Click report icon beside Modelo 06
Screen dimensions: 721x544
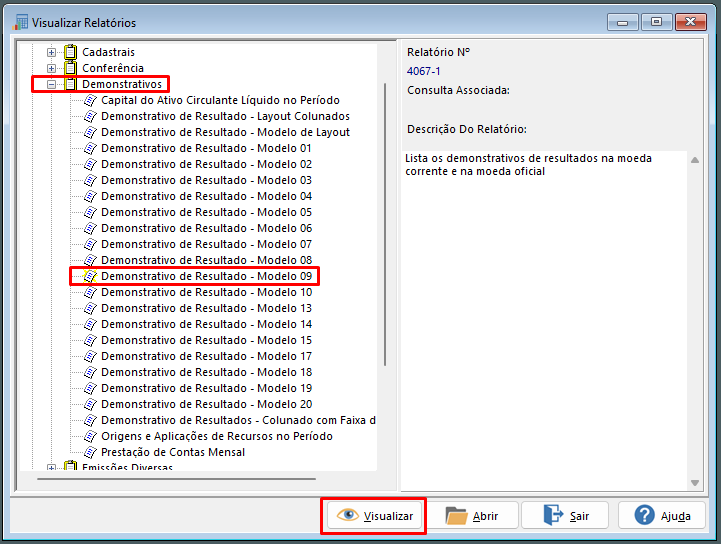[x=91, y=229]
